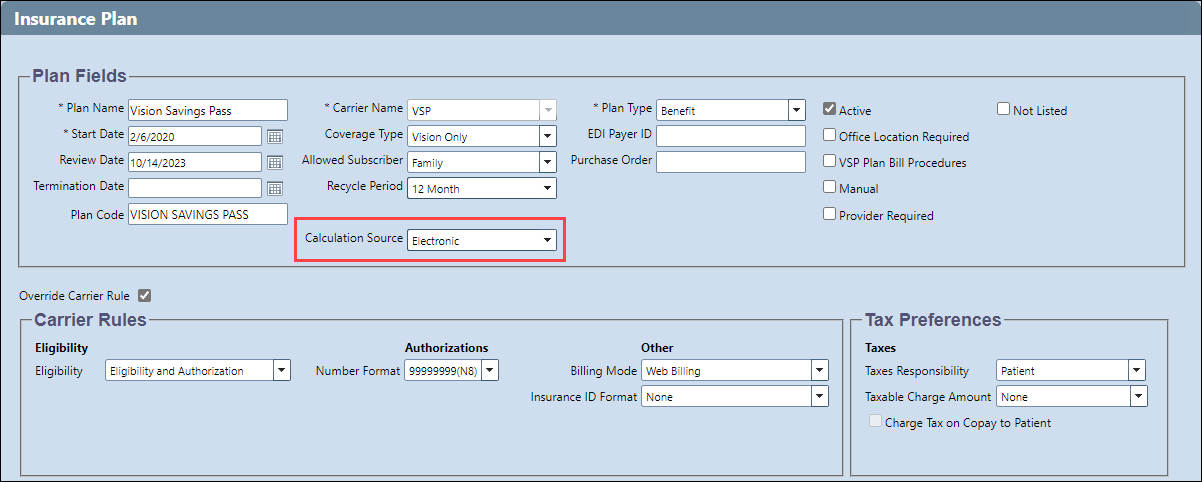
Task: Tick the Manual checkbox
Action: (829, 188)
